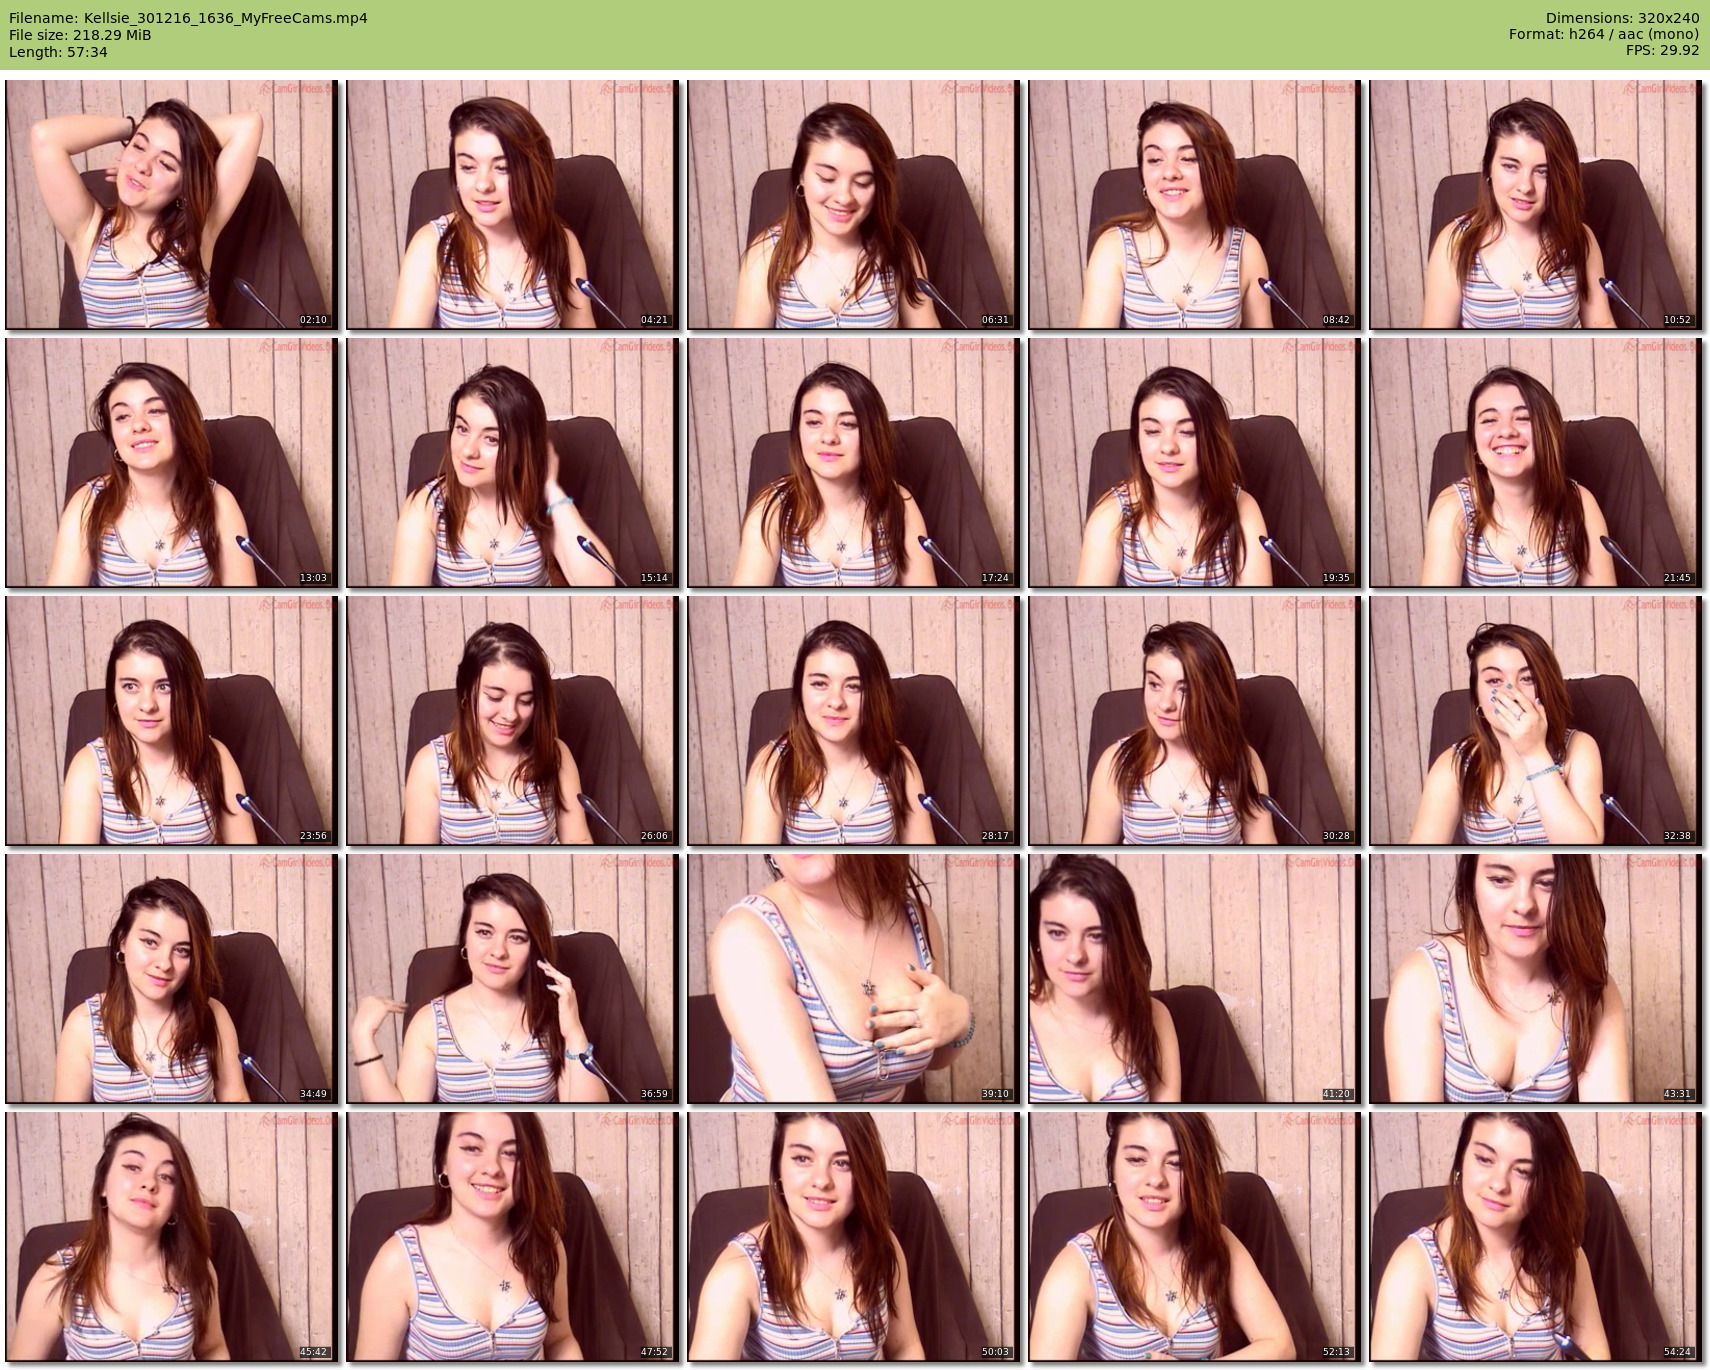
Task: Select the "Dimensions: 320x240" text
Action: coord(1622,18)
